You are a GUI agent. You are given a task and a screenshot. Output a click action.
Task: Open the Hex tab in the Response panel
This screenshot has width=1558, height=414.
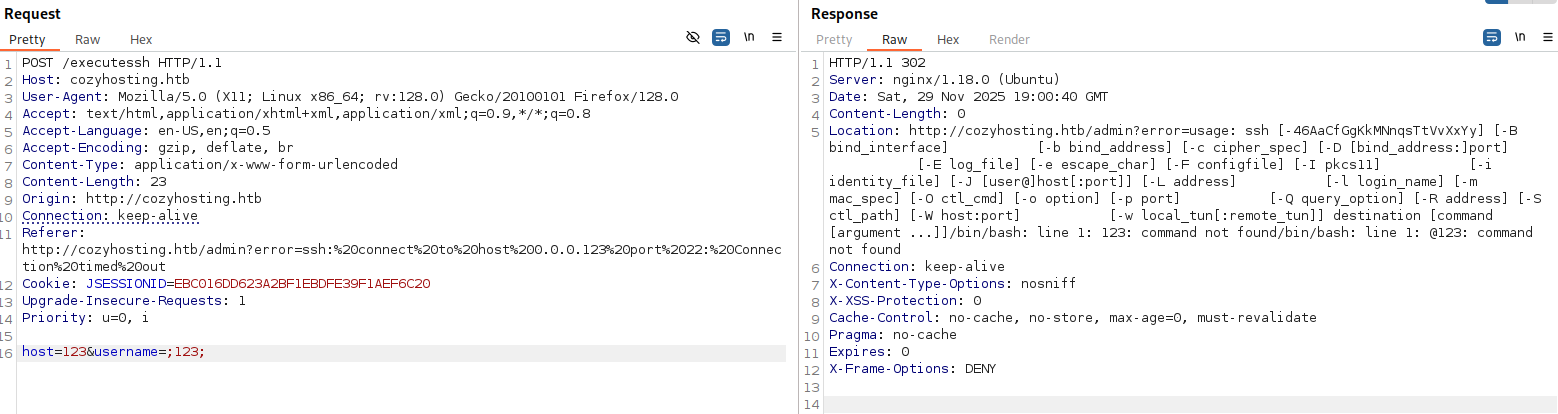click(947, 40)
